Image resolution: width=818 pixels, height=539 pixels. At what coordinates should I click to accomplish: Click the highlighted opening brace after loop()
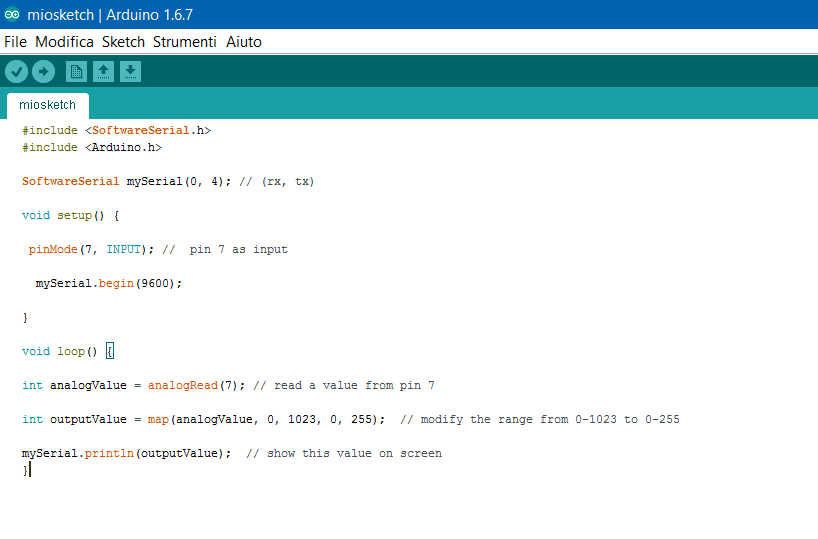(110, 351)
